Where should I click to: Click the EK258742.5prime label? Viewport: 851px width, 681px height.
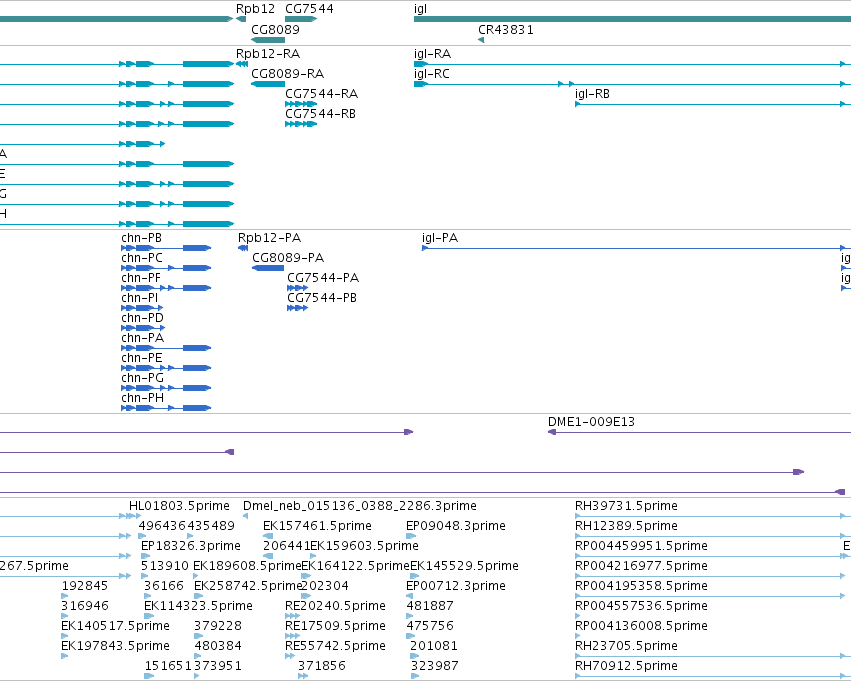[247, 586]
